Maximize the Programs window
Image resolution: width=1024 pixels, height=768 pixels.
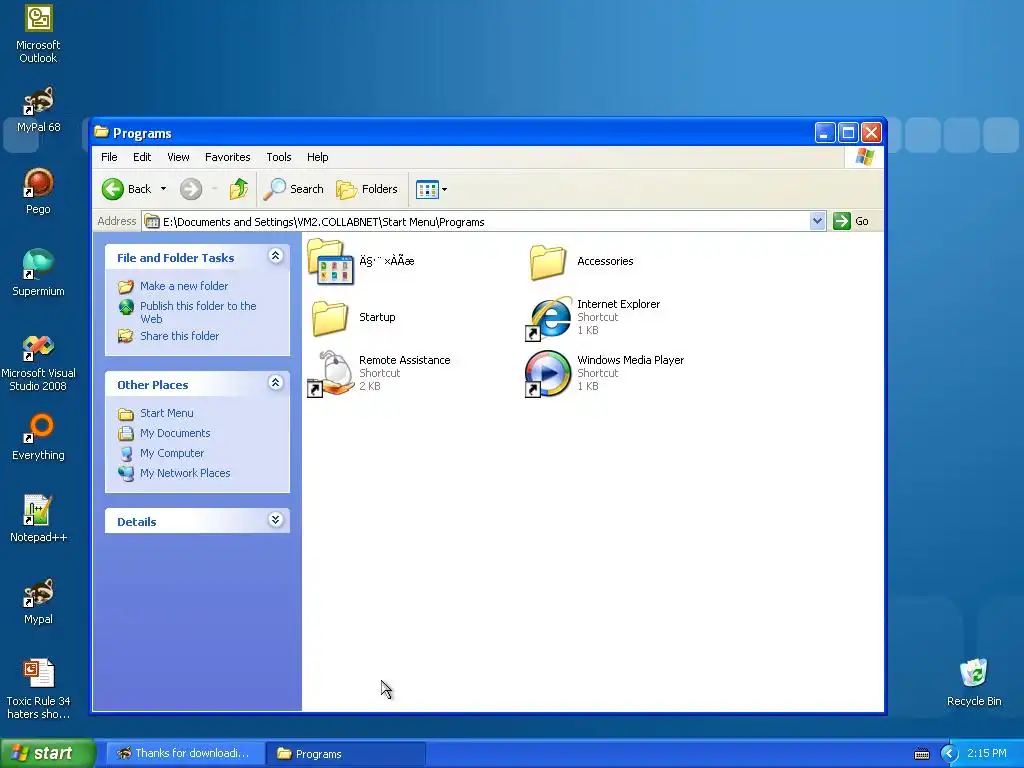pos(848,133)
